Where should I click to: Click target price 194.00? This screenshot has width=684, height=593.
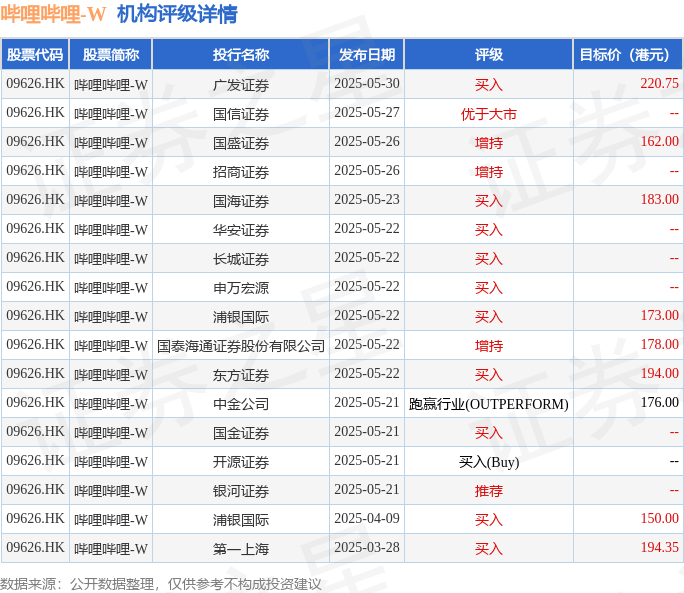pos(659,374)
